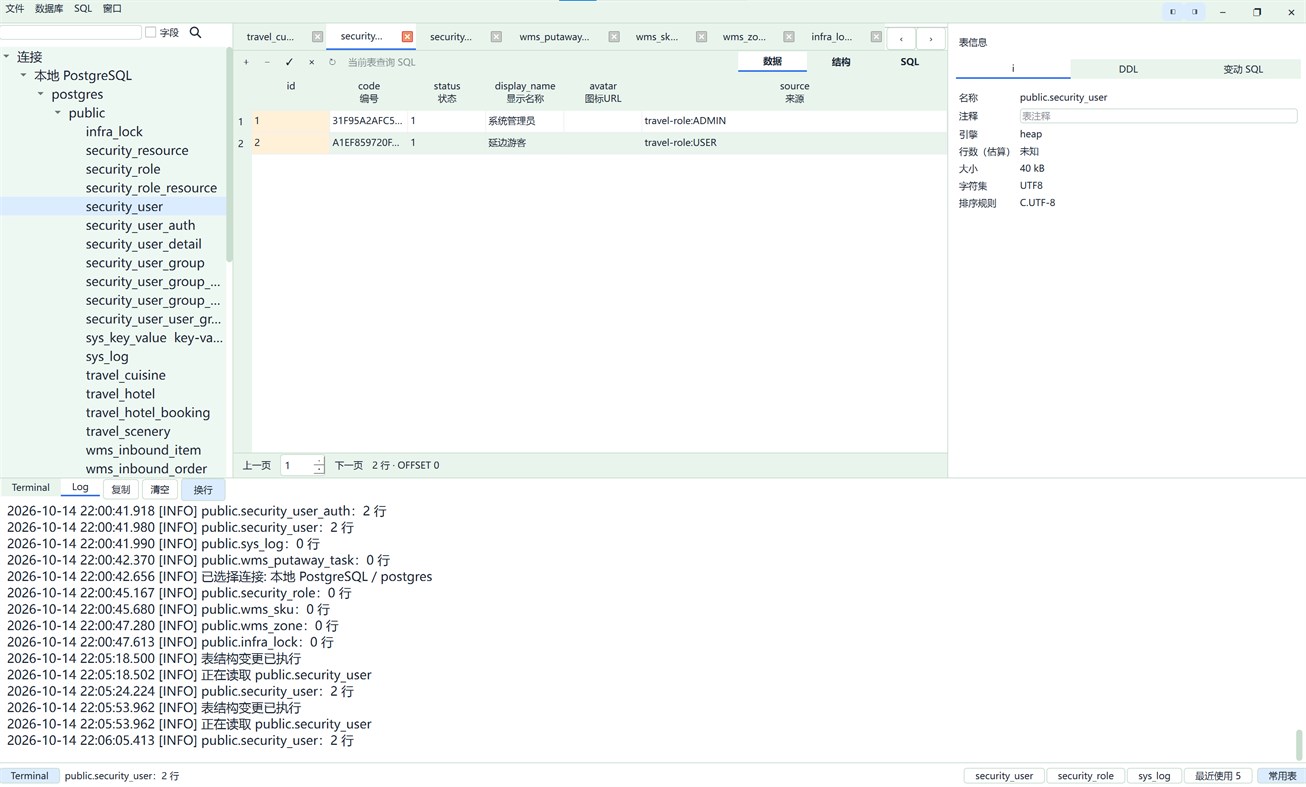1306x787 pixels.
Task: Open the 数据库 menu
Action: (49, 9)
